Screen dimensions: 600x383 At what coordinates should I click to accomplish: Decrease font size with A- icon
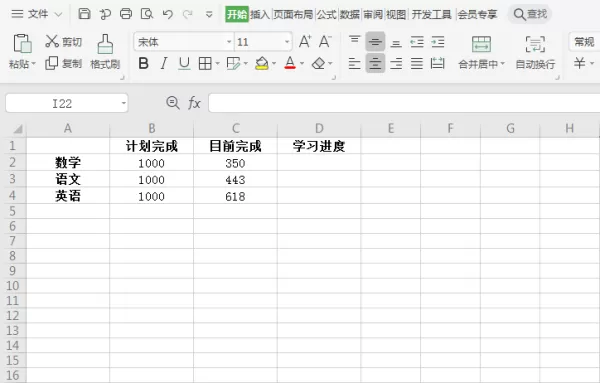325,41
